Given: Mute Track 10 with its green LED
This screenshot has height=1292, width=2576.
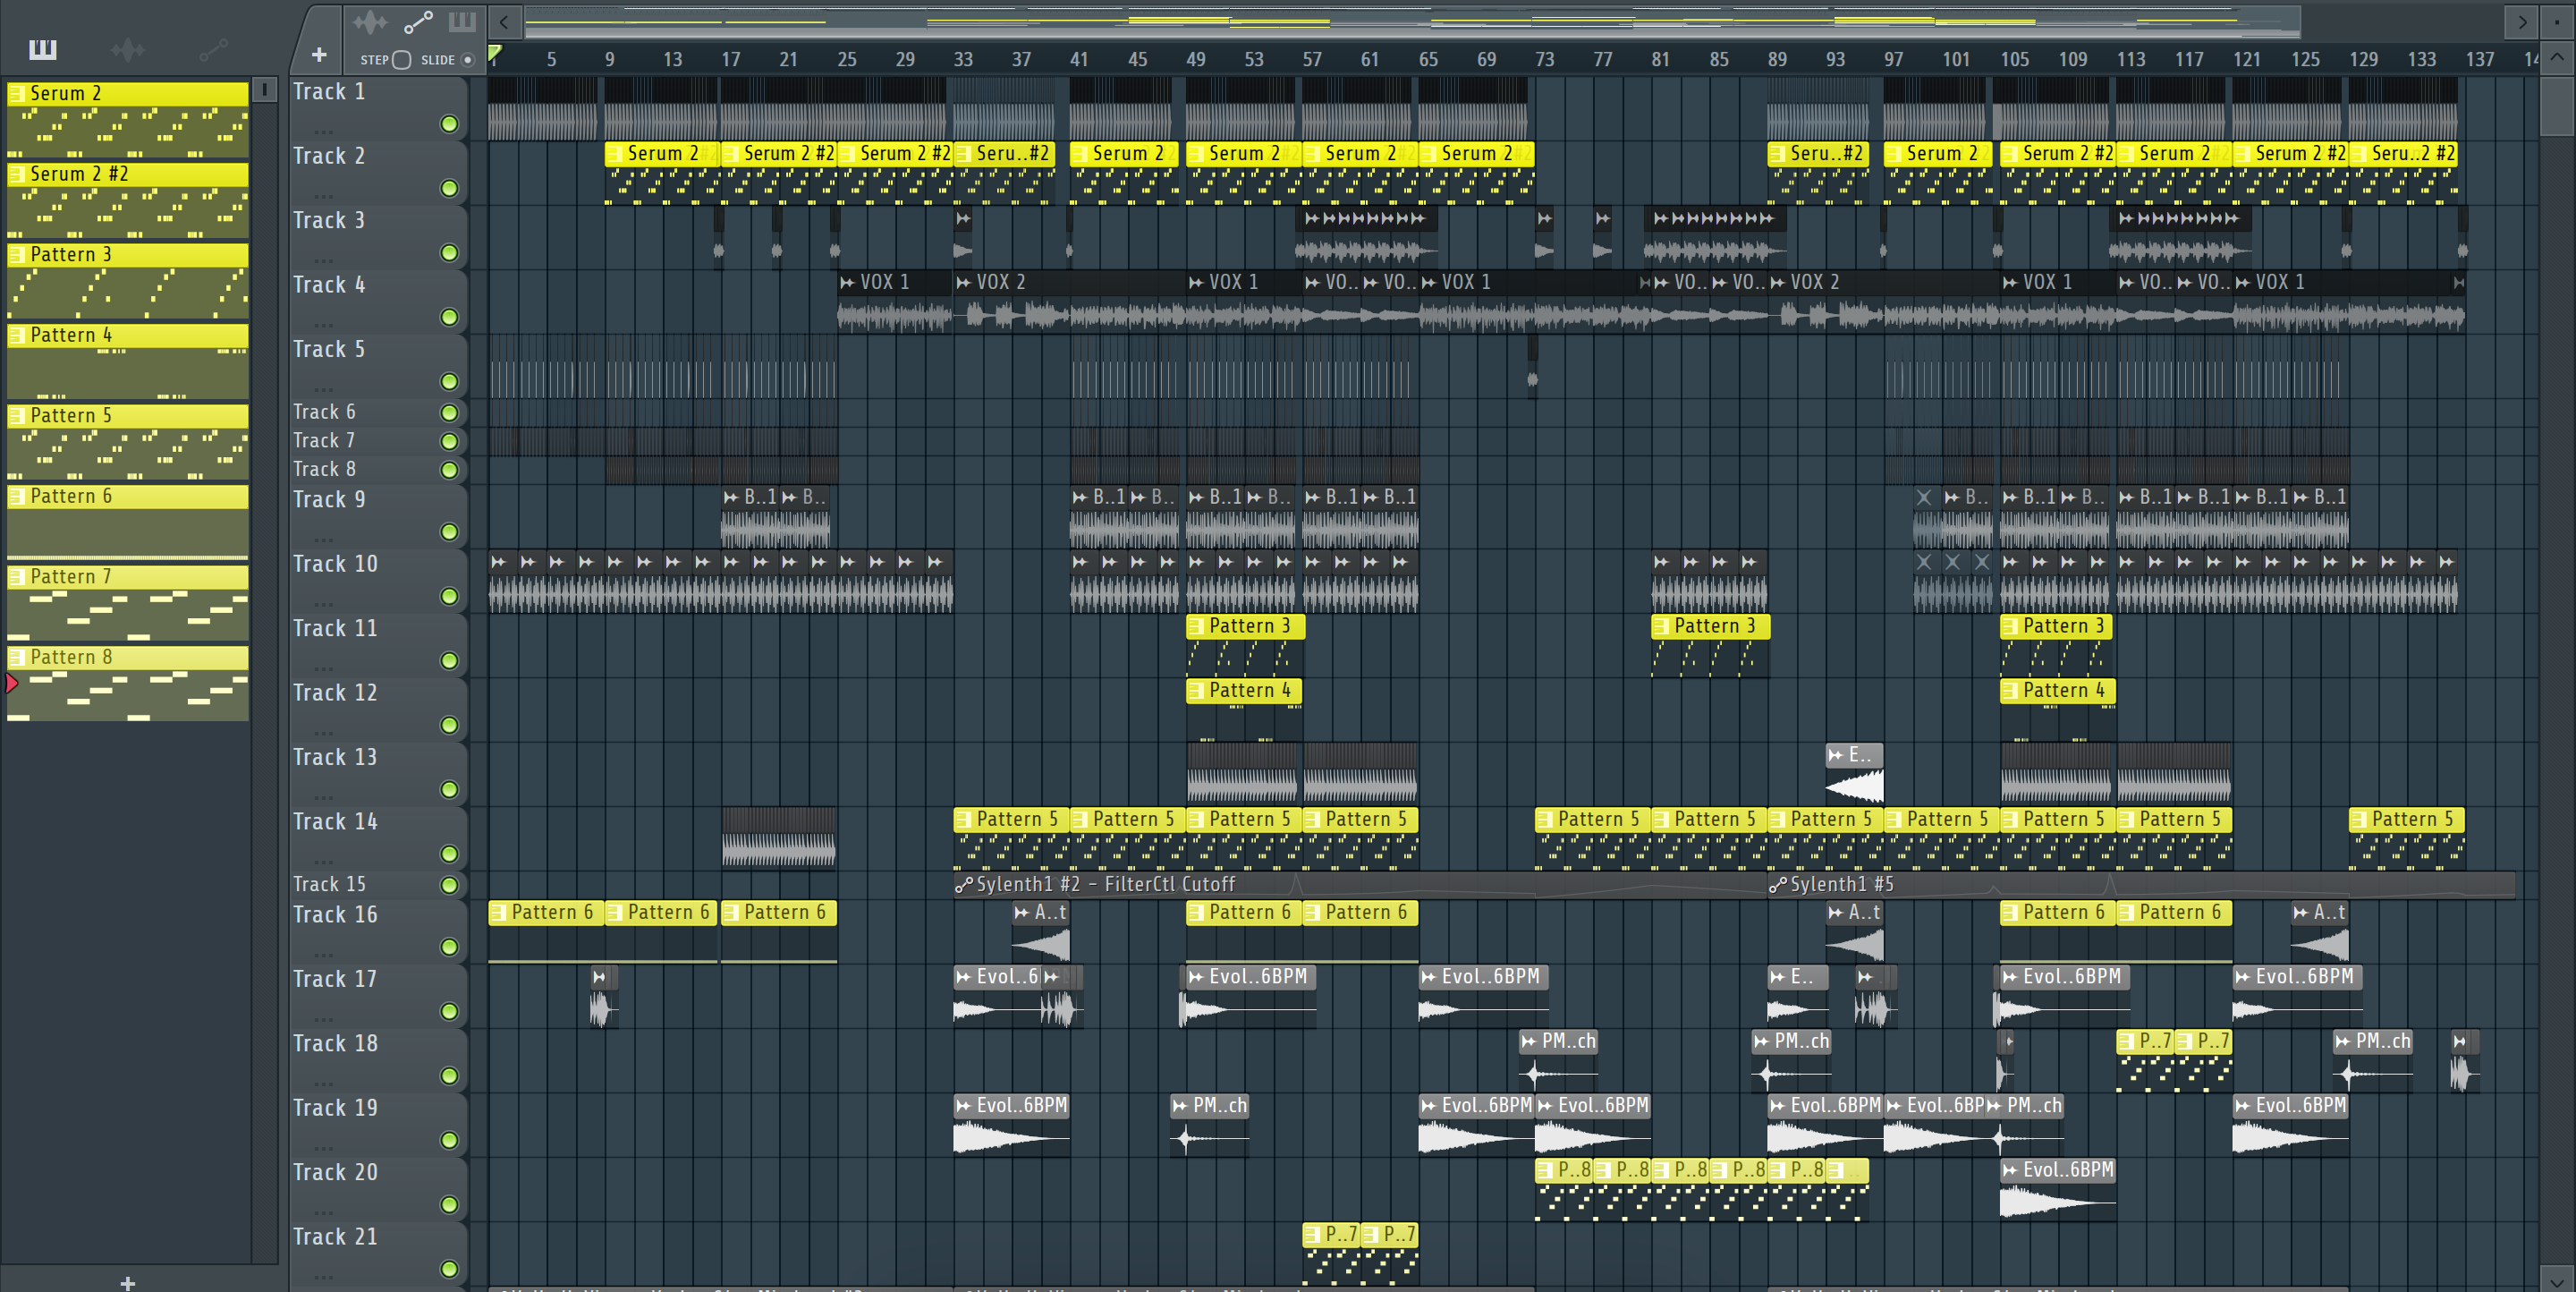Looking at the screenshot, I should click(449, 596).
